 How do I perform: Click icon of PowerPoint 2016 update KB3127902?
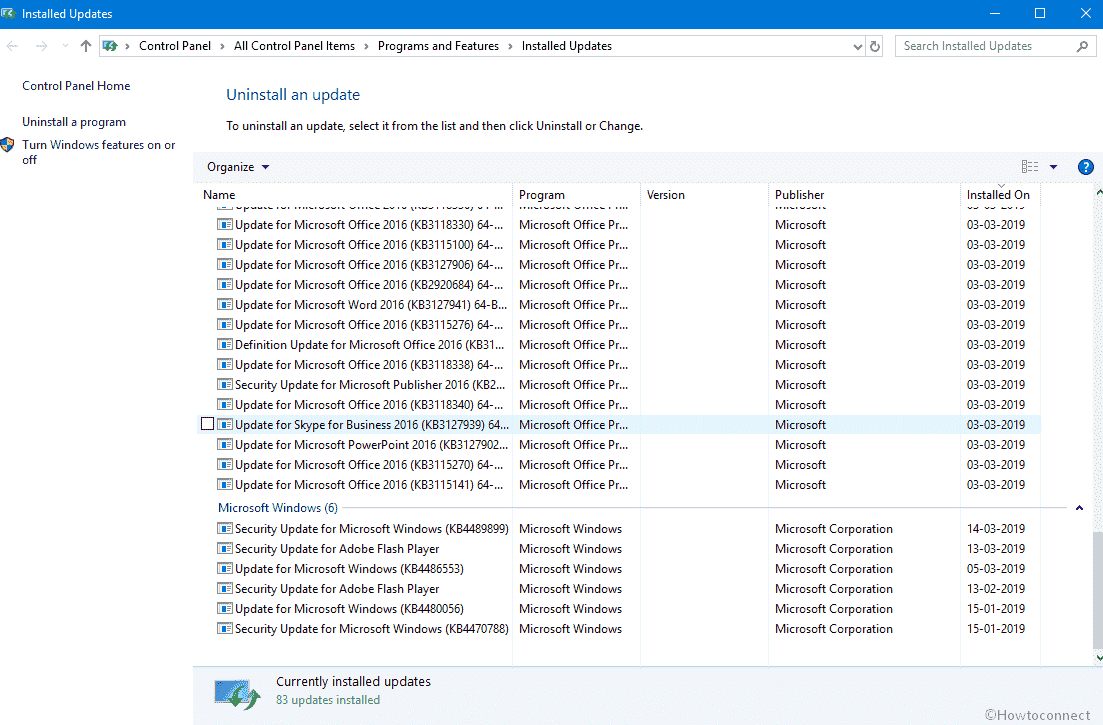[225, 445]
